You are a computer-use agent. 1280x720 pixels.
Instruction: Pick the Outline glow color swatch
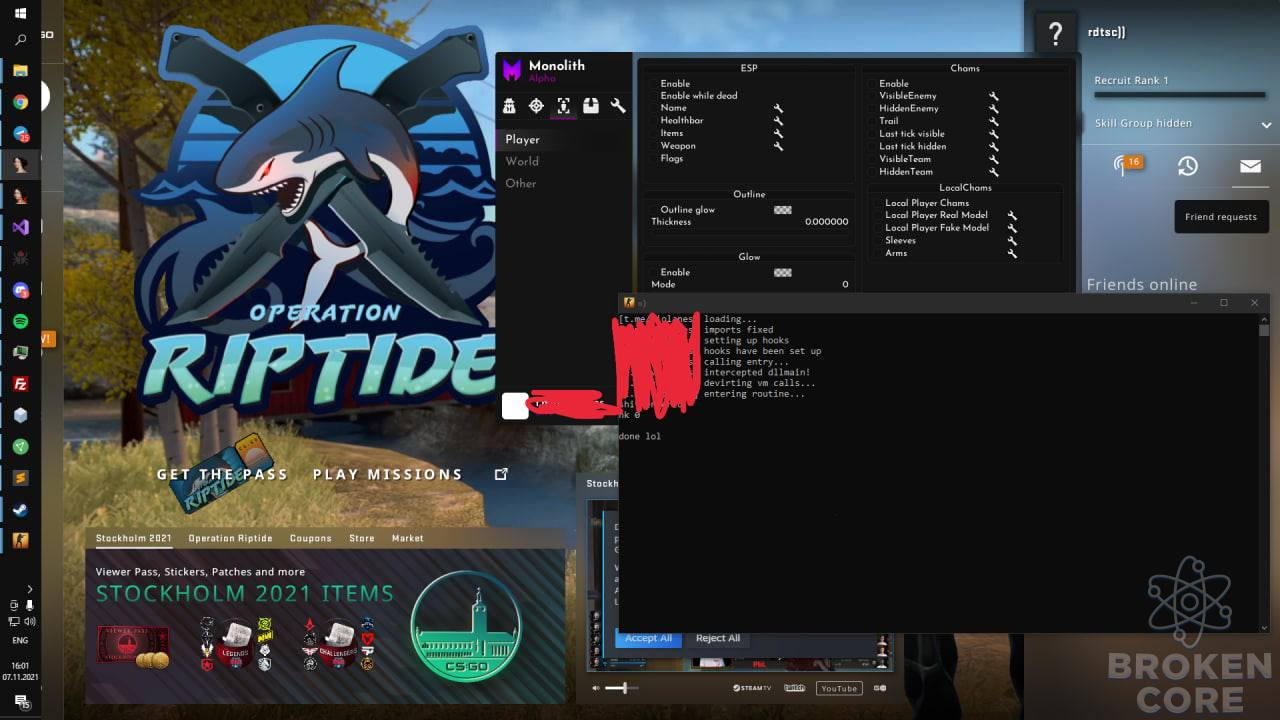(x=783, y=210)
